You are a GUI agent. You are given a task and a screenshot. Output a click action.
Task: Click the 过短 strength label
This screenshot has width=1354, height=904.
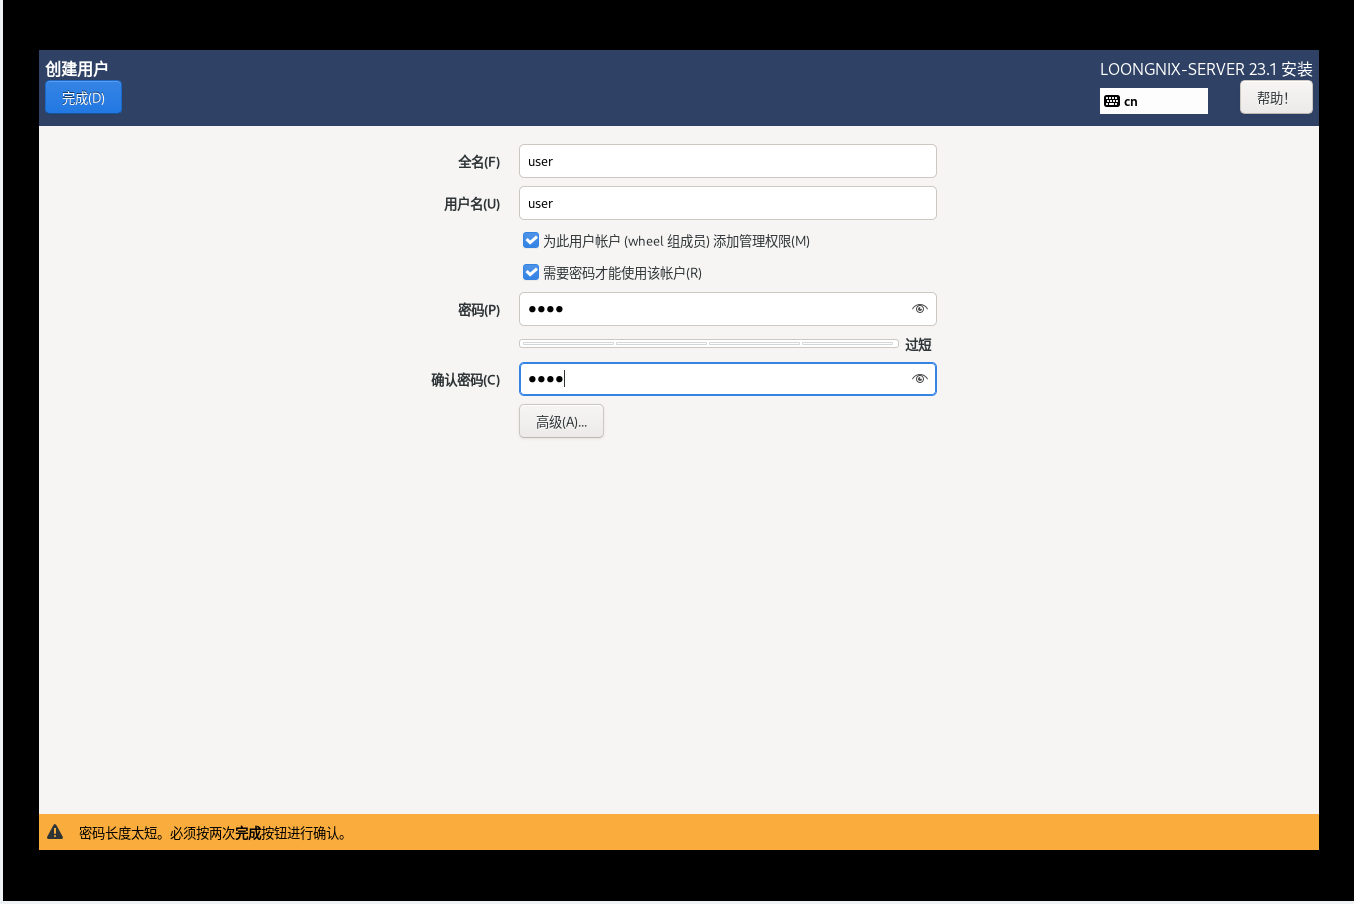coord(918,344)
